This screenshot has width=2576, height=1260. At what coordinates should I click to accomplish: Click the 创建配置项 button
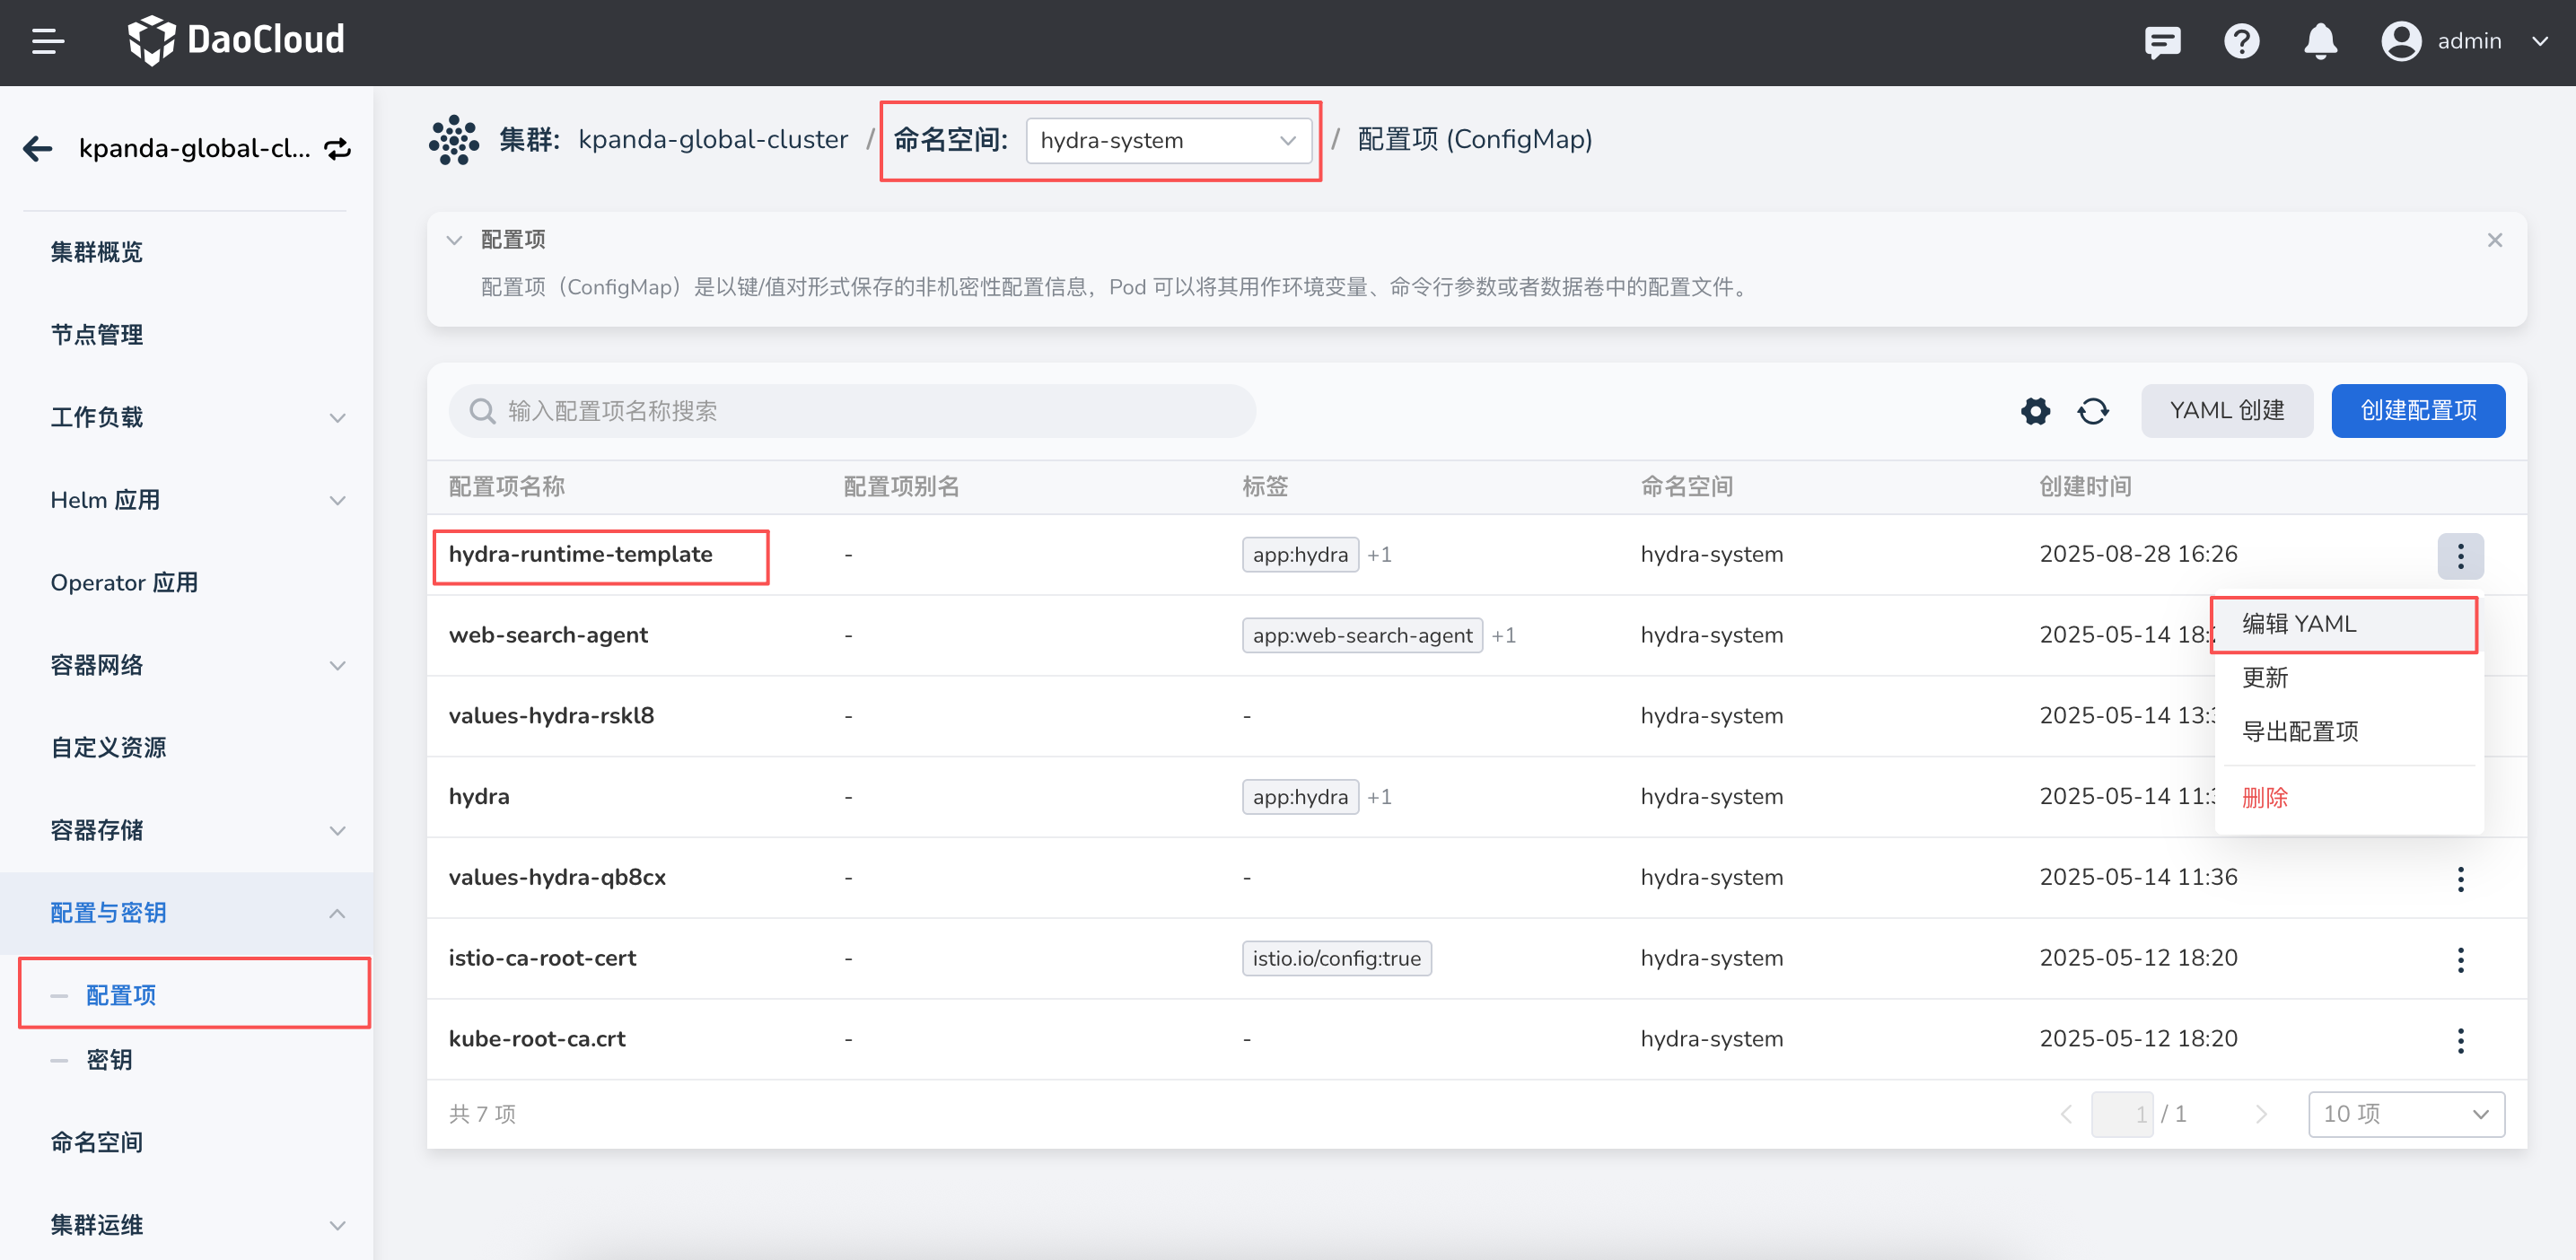coord(2417,411)
